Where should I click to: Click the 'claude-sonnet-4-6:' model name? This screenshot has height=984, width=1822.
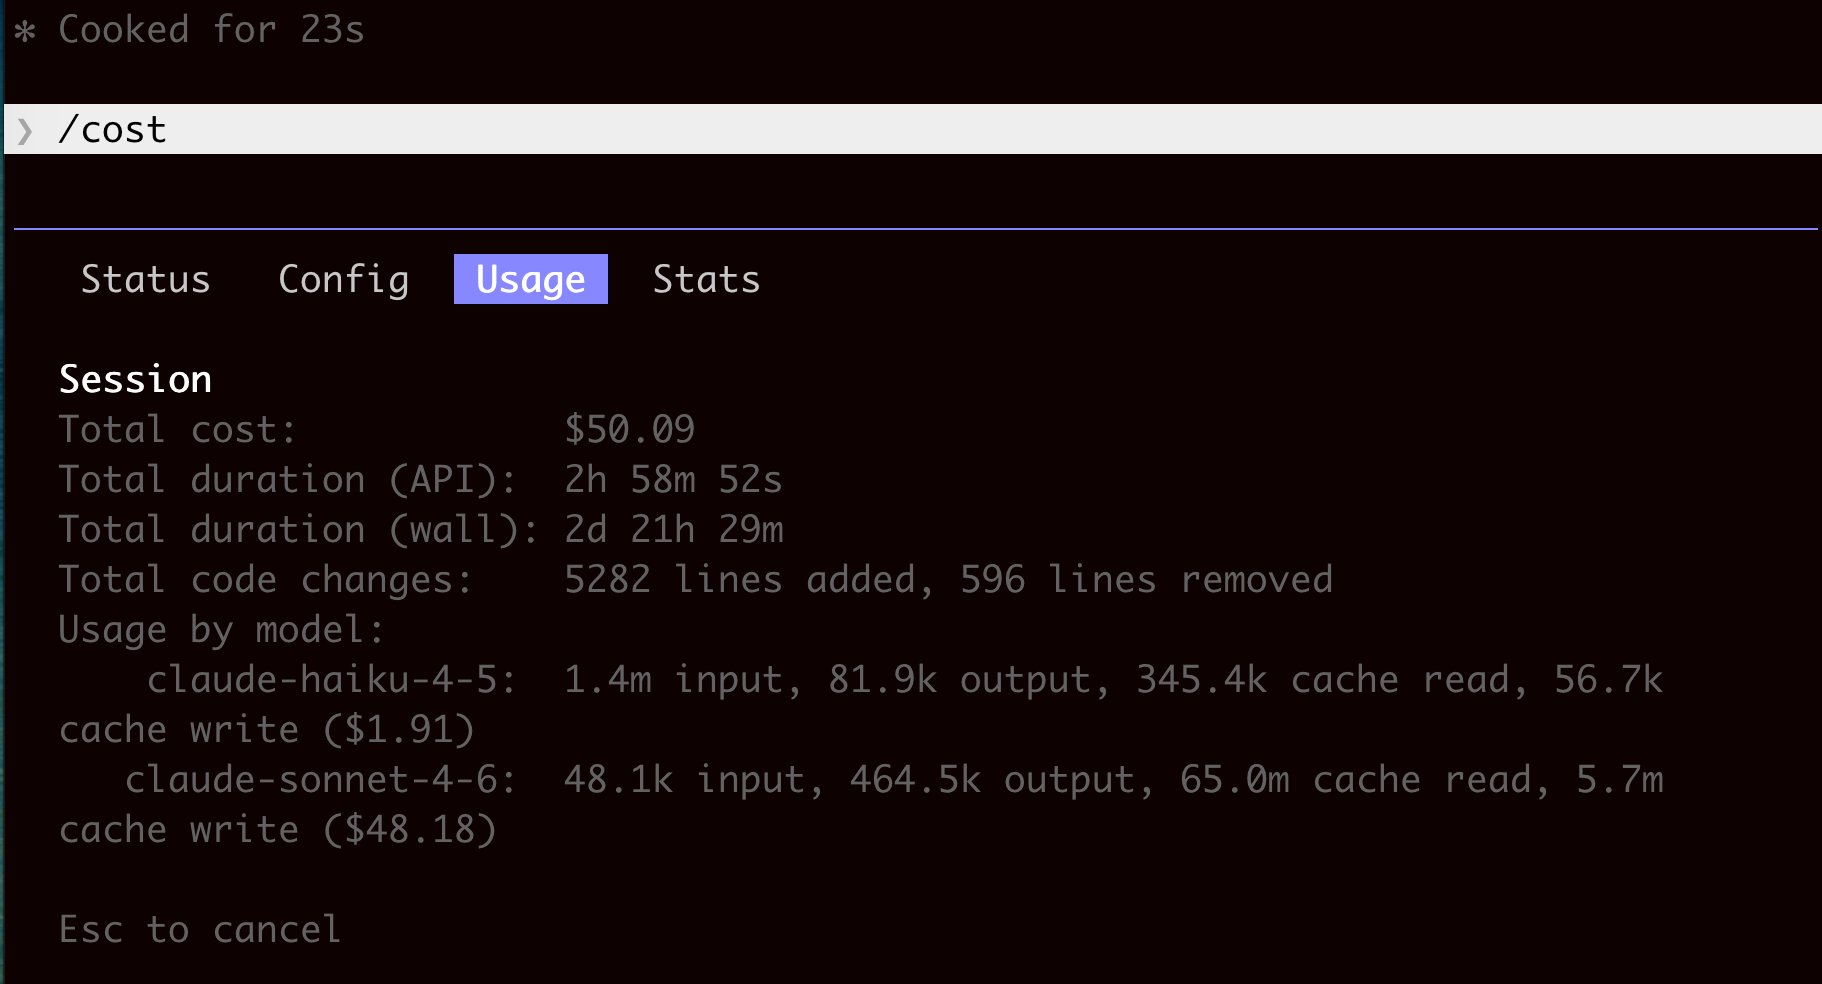click(320, 779)
